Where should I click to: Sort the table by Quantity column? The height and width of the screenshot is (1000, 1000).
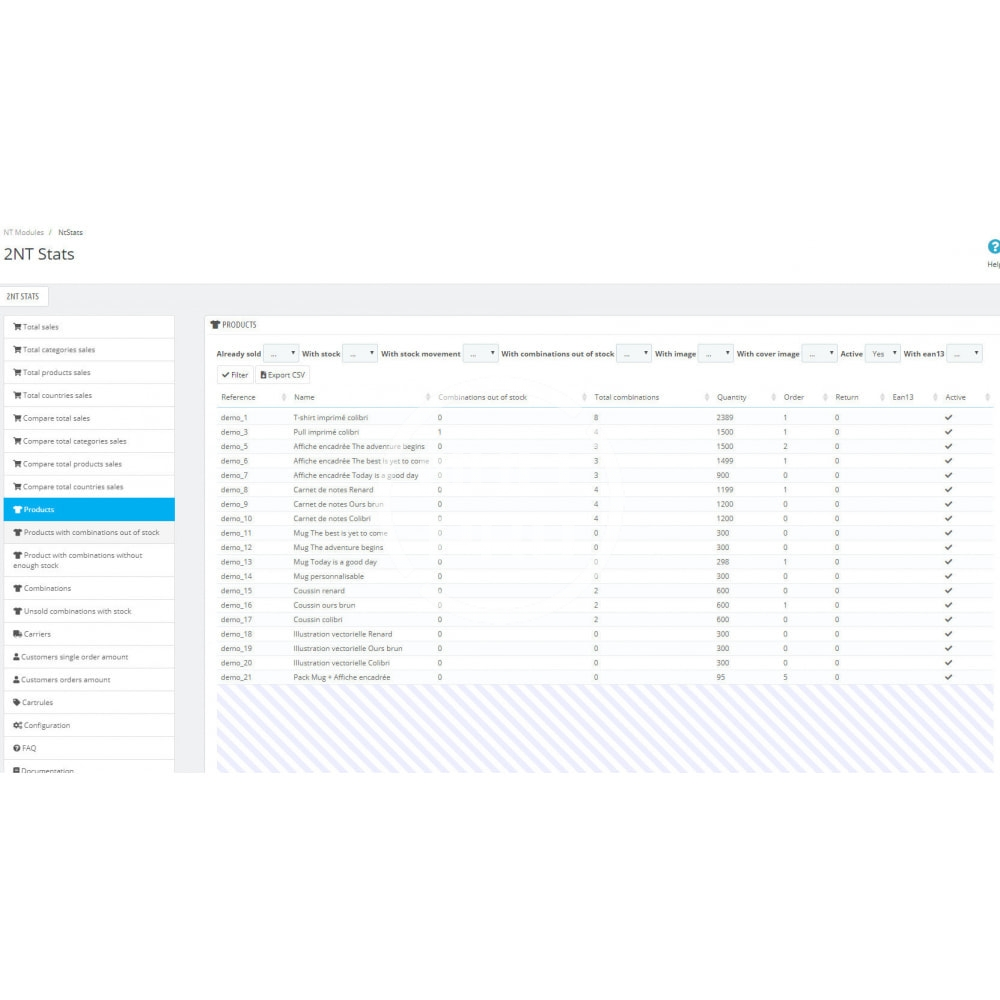[x=731, y=397]
